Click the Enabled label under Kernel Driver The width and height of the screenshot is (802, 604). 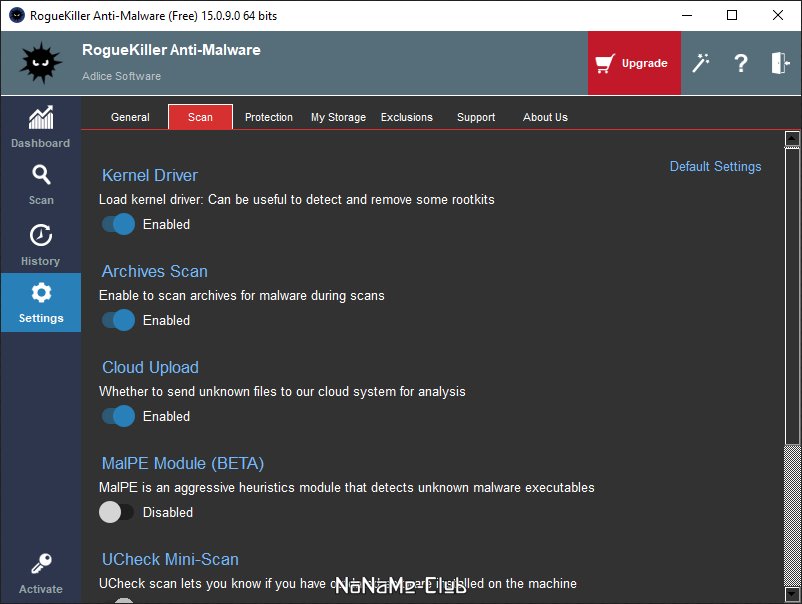tap(166, 225)
